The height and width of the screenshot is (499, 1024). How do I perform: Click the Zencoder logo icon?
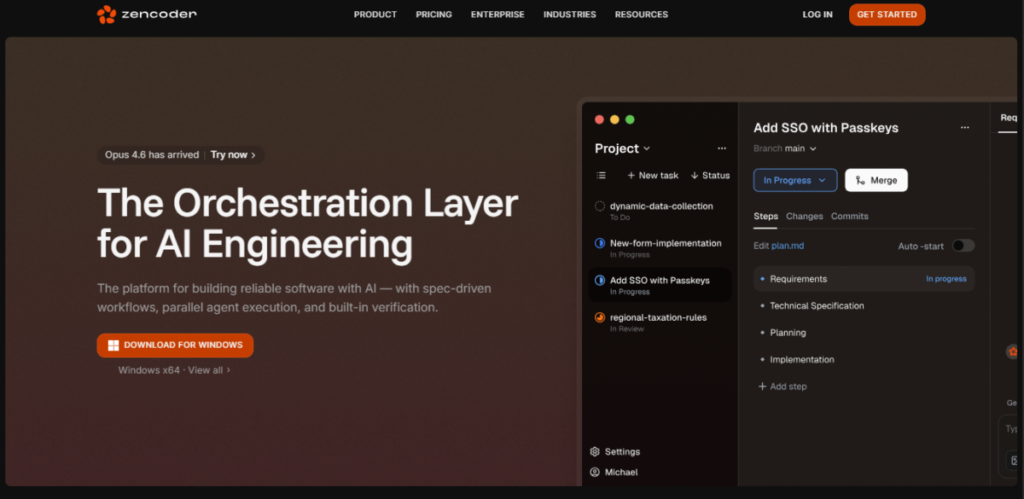click(x=106, y=14)
